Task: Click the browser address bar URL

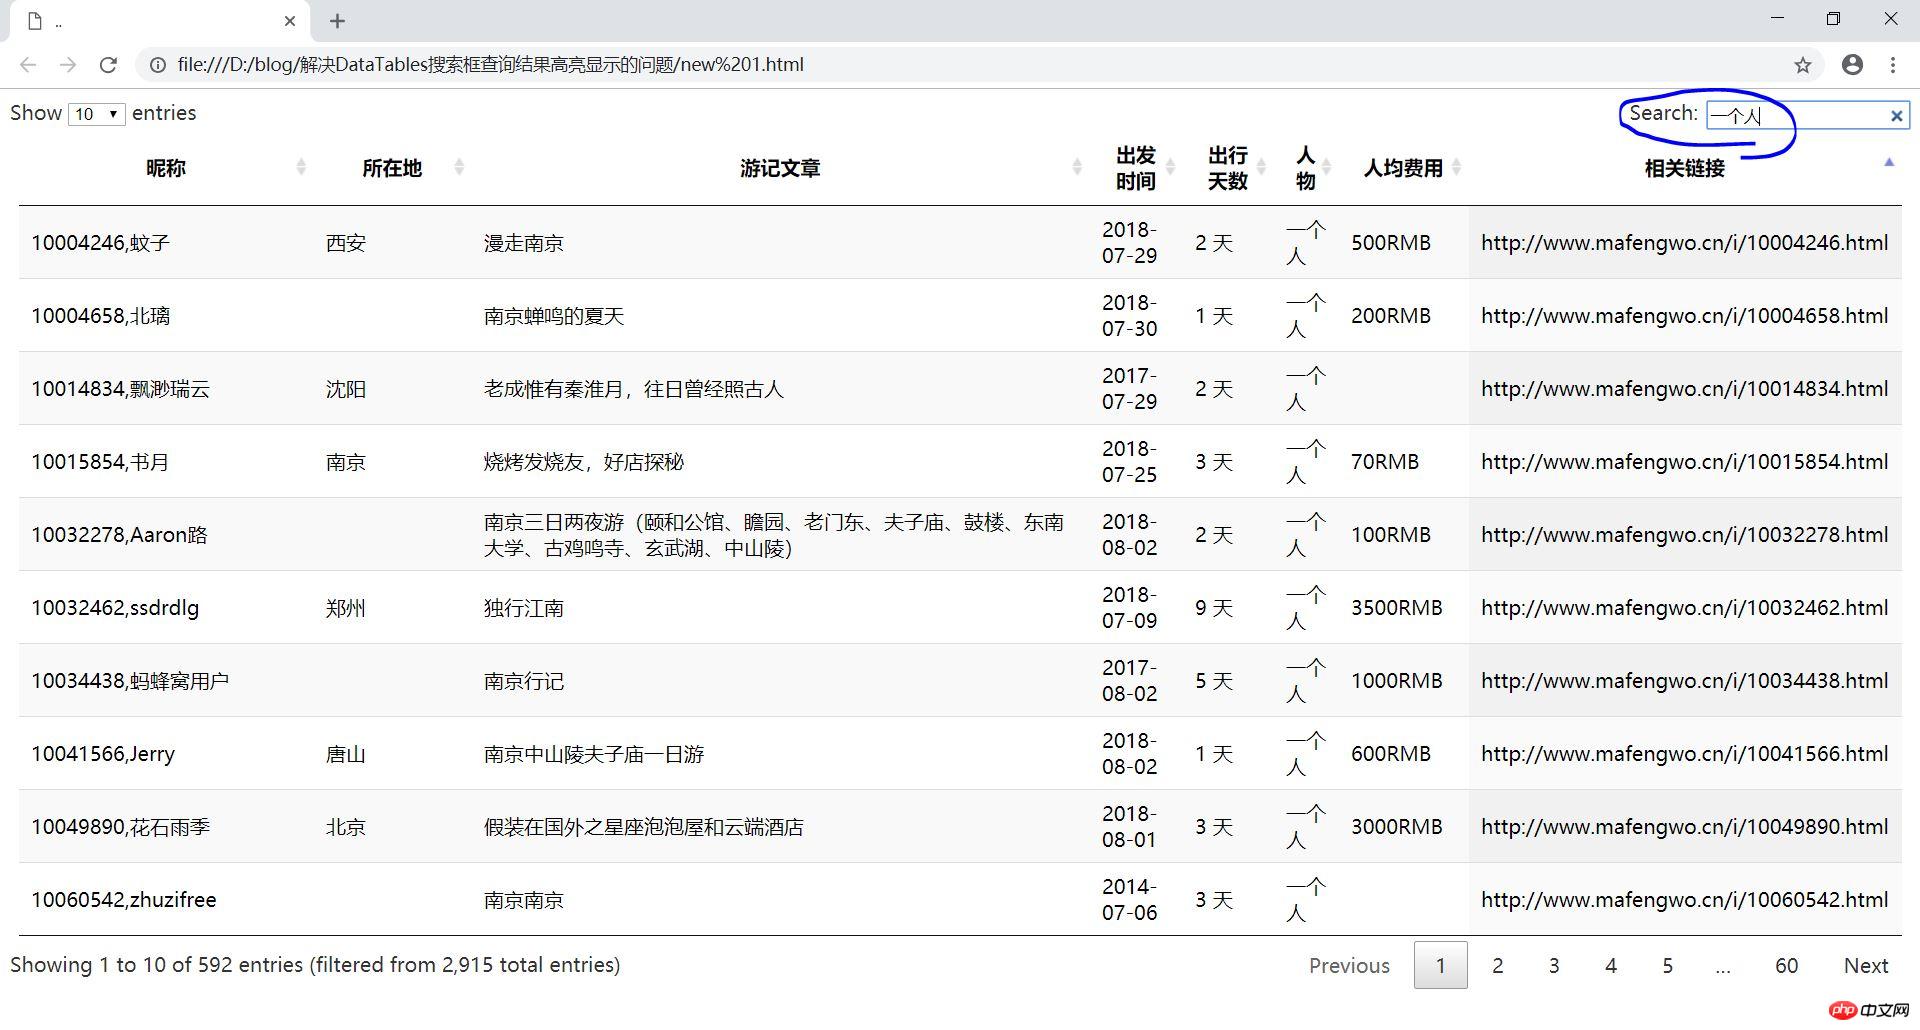Action: (x=490, y=65)
